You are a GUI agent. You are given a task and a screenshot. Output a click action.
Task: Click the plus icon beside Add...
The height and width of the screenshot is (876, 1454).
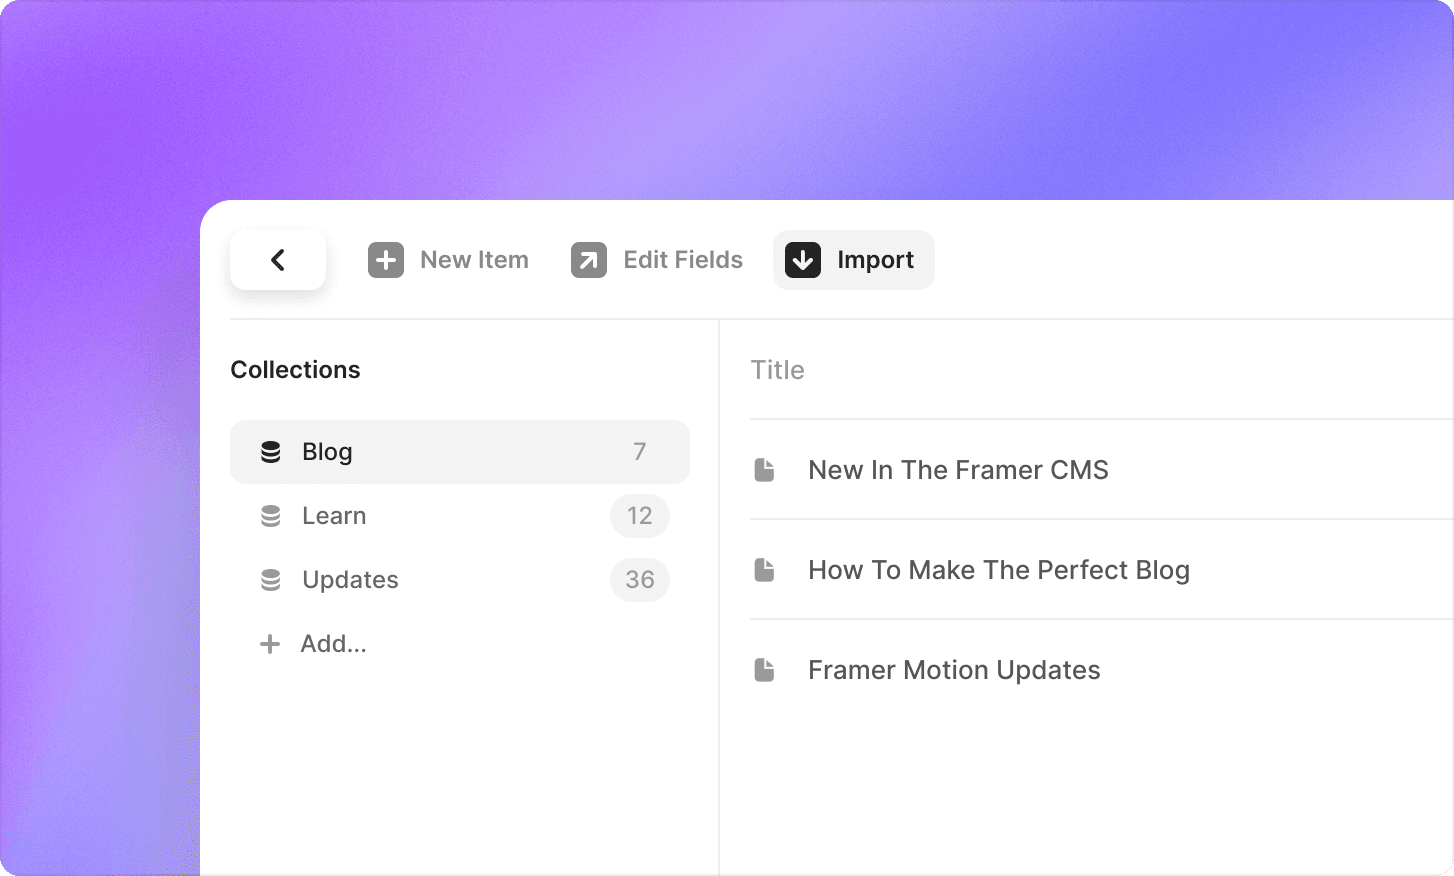click(270, 644)
